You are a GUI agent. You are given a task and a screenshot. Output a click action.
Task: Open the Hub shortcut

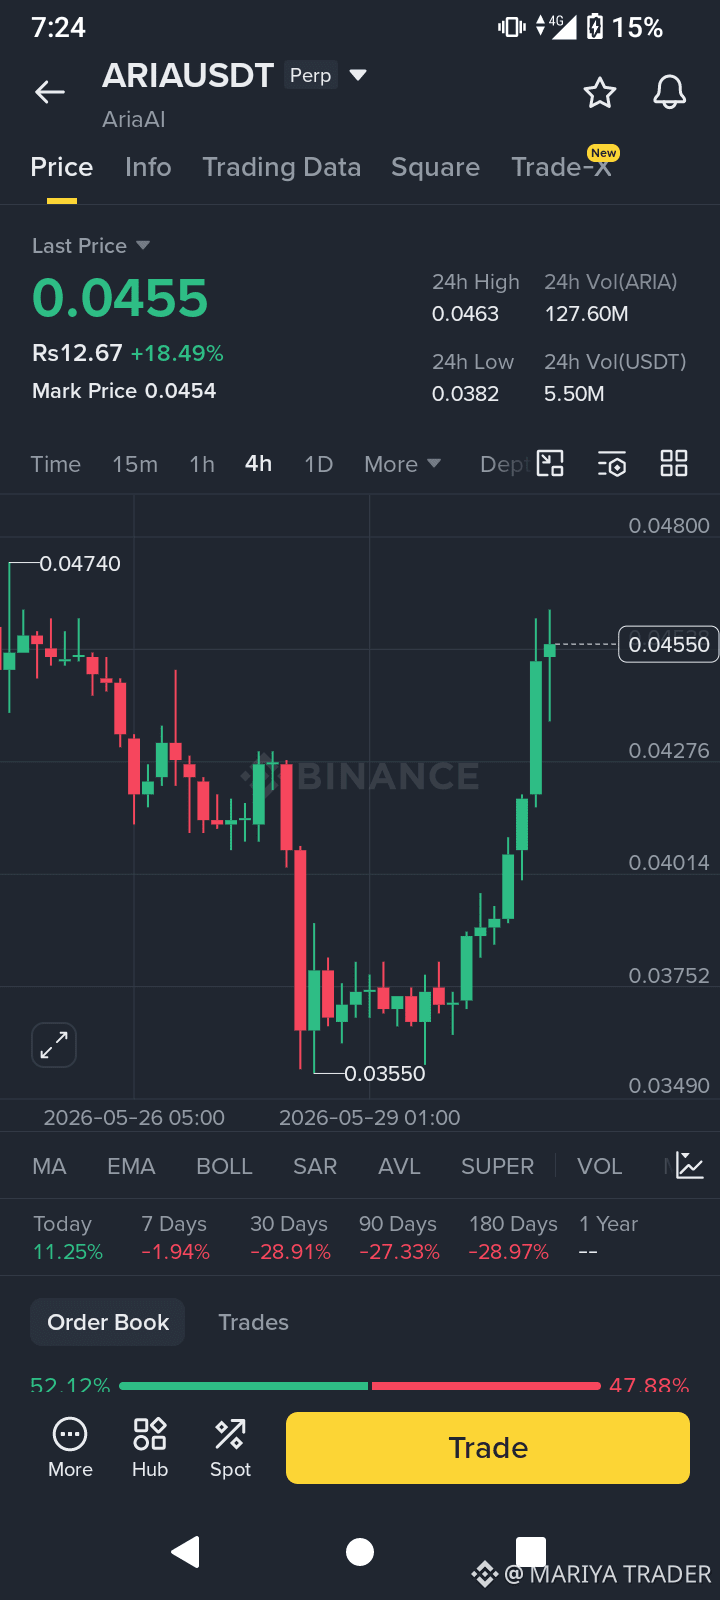point(150,1448)
